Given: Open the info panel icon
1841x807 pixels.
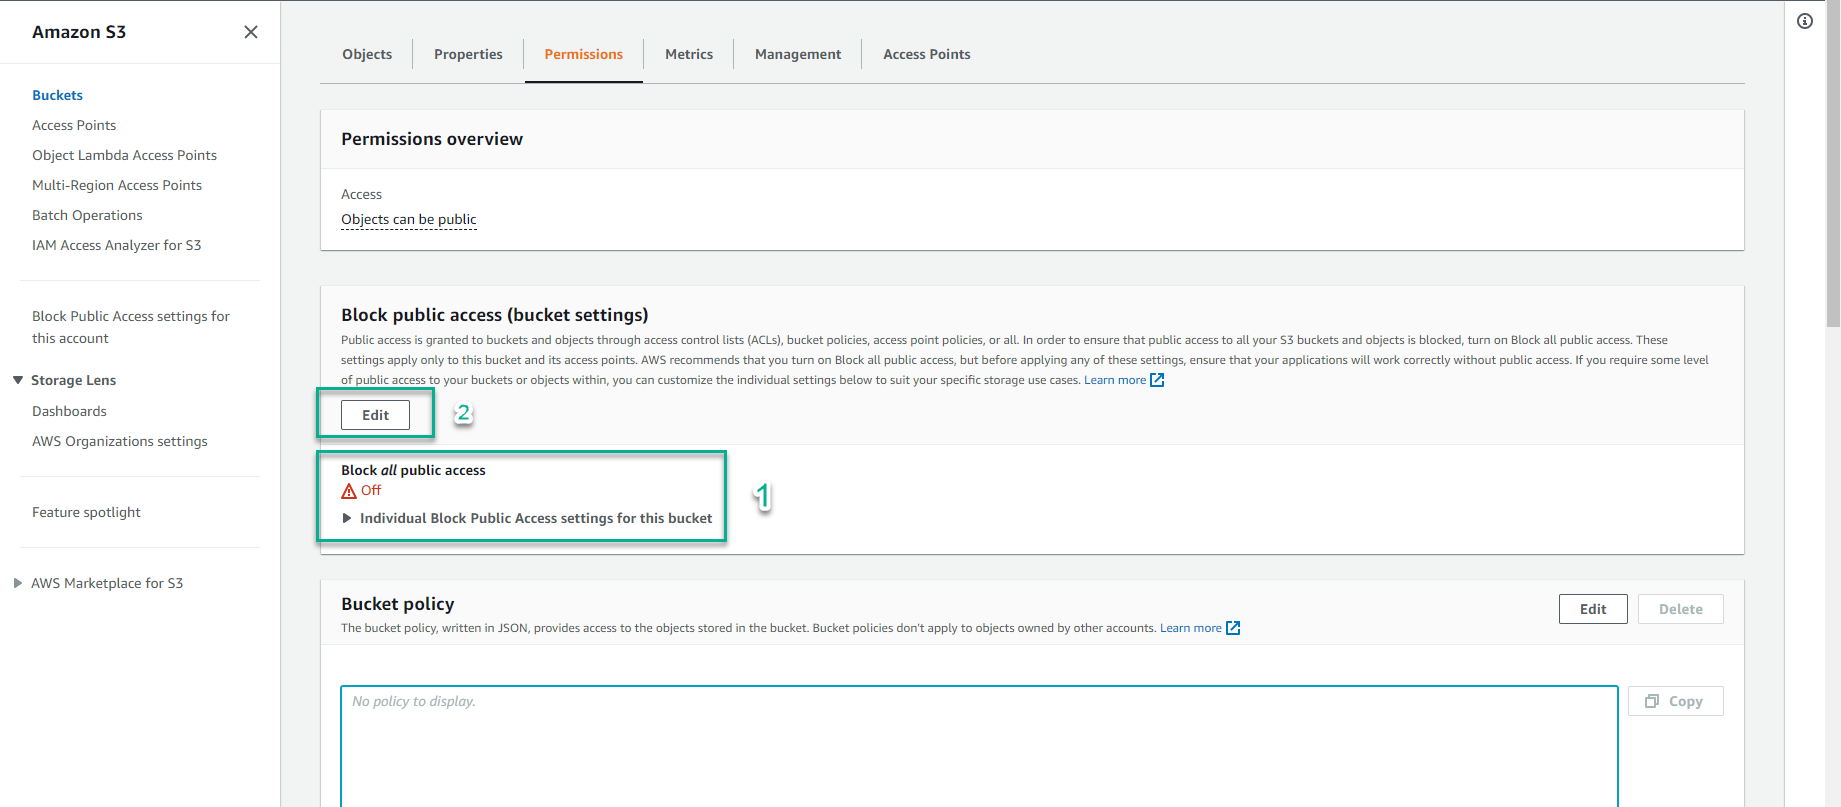Looking at the screenshot, I should coord(1805,21).
